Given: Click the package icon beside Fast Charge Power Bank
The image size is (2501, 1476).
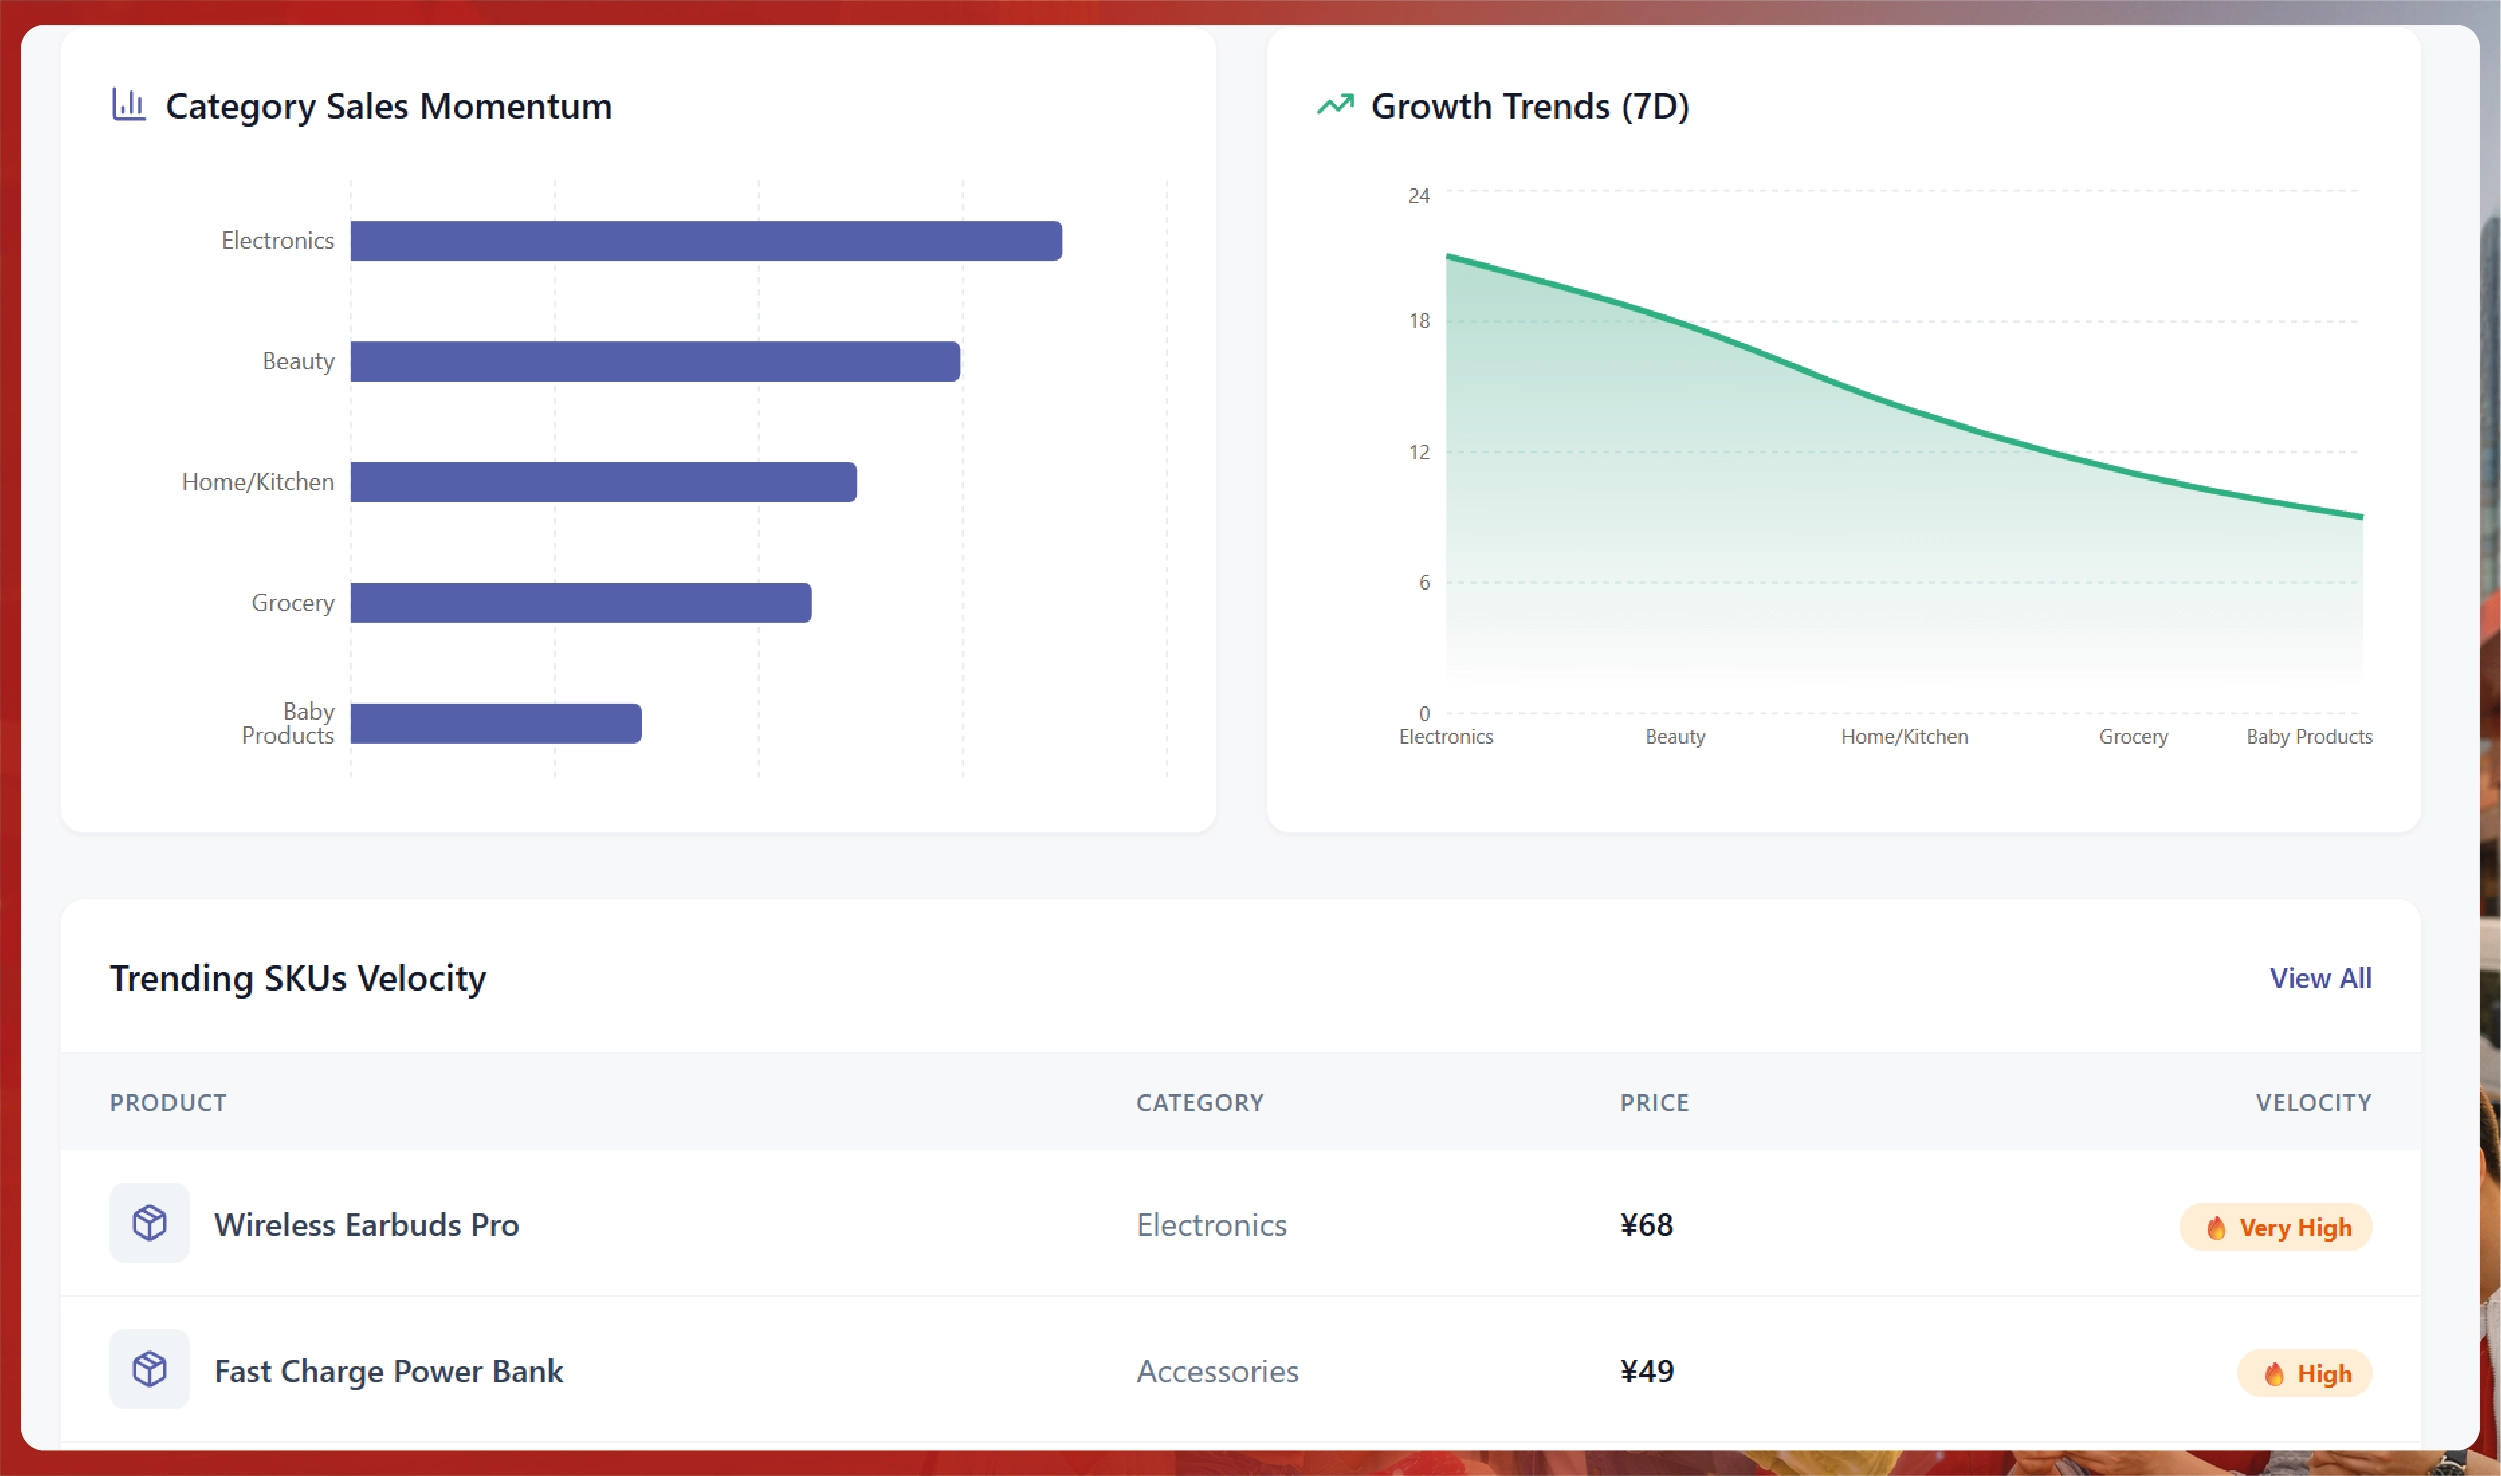Looking at the screenshot, I should (x=148, y=1369).
